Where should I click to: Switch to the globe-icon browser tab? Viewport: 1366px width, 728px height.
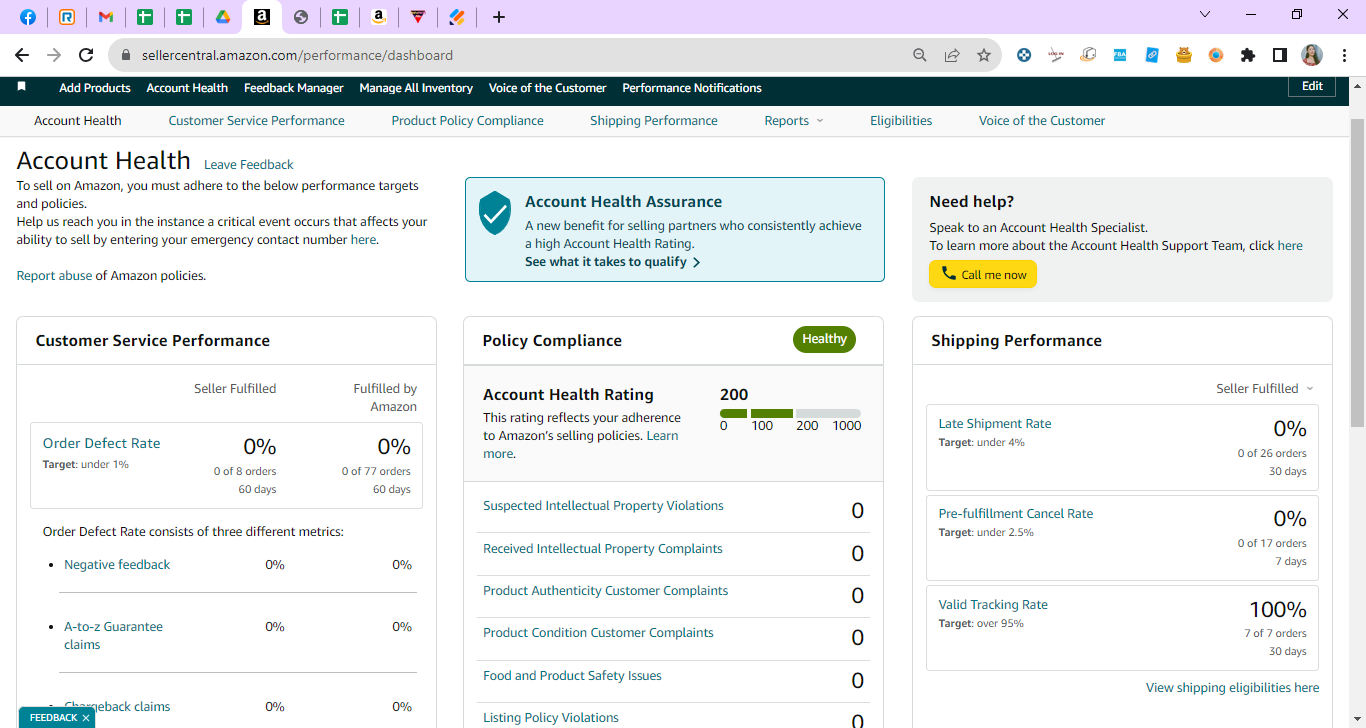tap(301, 17)
